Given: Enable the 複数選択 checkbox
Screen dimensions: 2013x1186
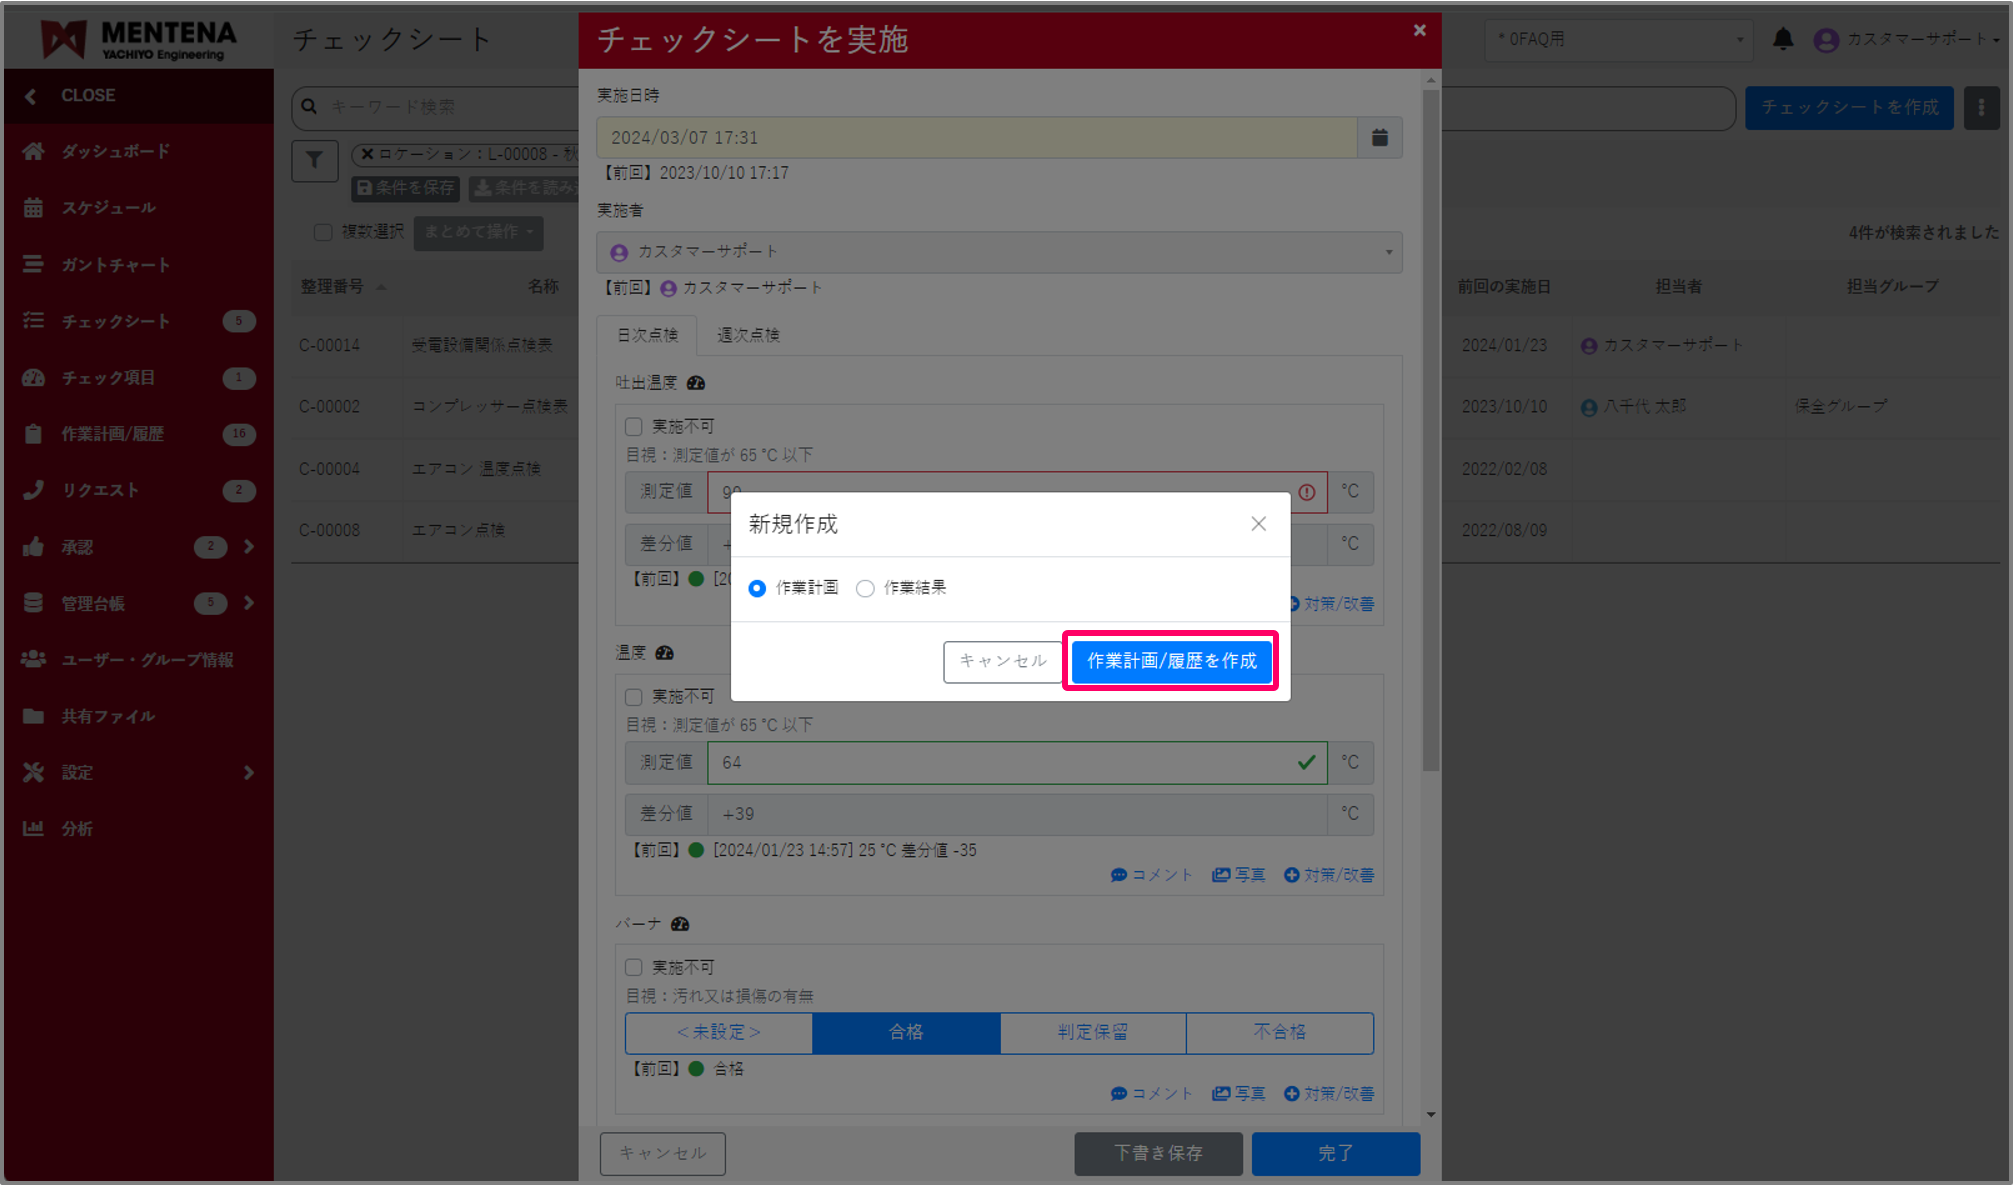Looking at the screenshot, I should point(323,232).
